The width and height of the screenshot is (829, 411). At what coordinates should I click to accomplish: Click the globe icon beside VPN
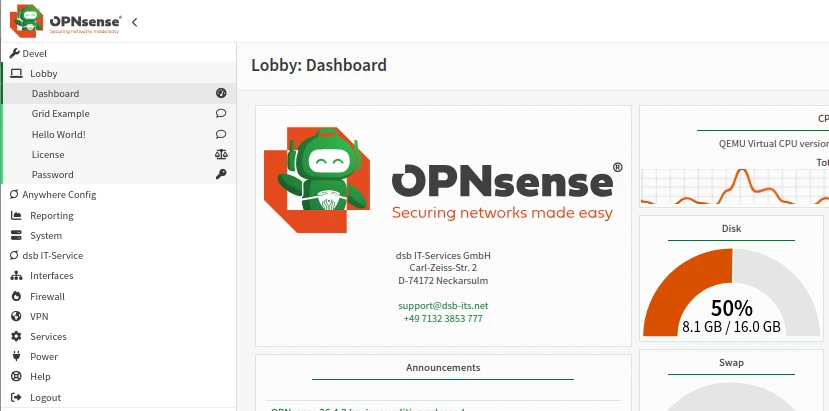(x=16, y=316)
